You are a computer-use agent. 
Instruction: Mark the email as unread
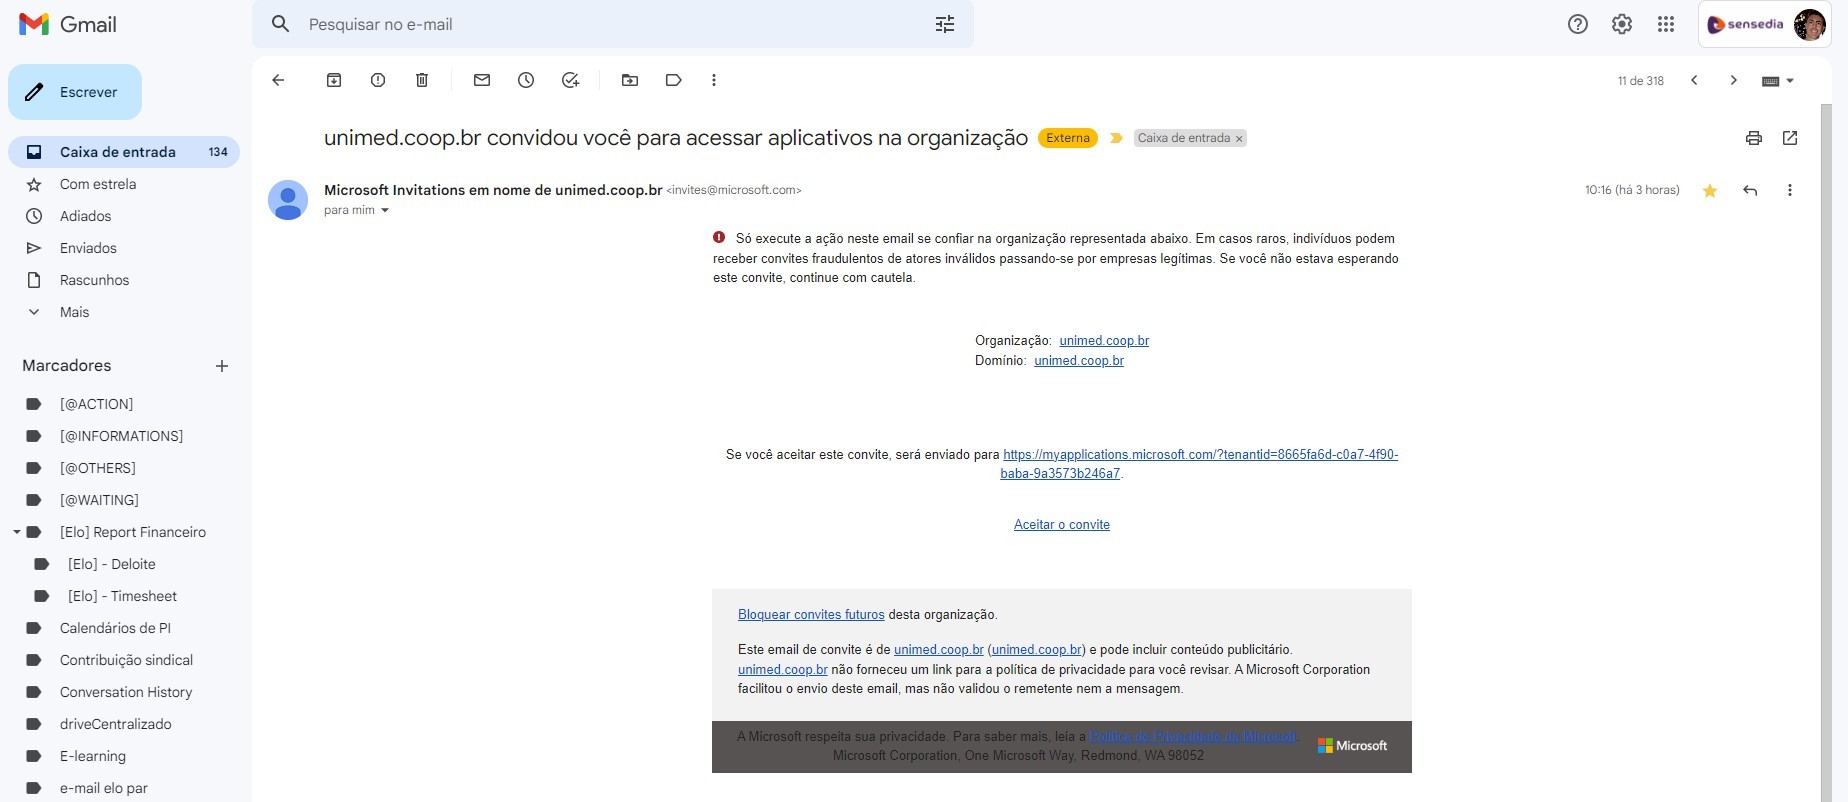[x=482, y=80]
